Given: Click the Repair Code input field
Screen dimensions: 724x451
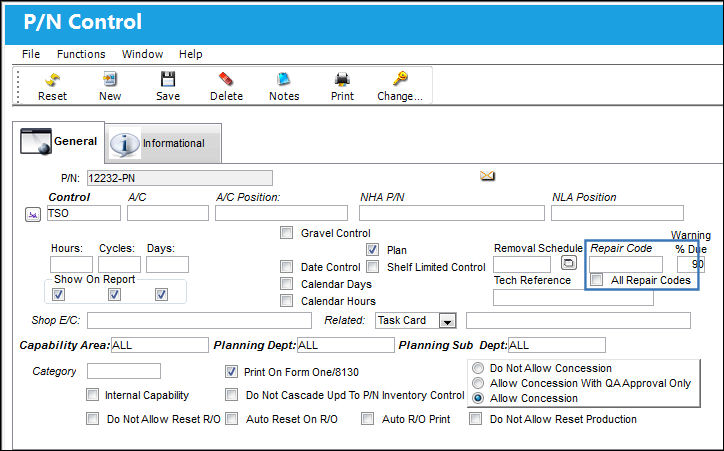Looking at the screenshot, I should pos(626,265).
